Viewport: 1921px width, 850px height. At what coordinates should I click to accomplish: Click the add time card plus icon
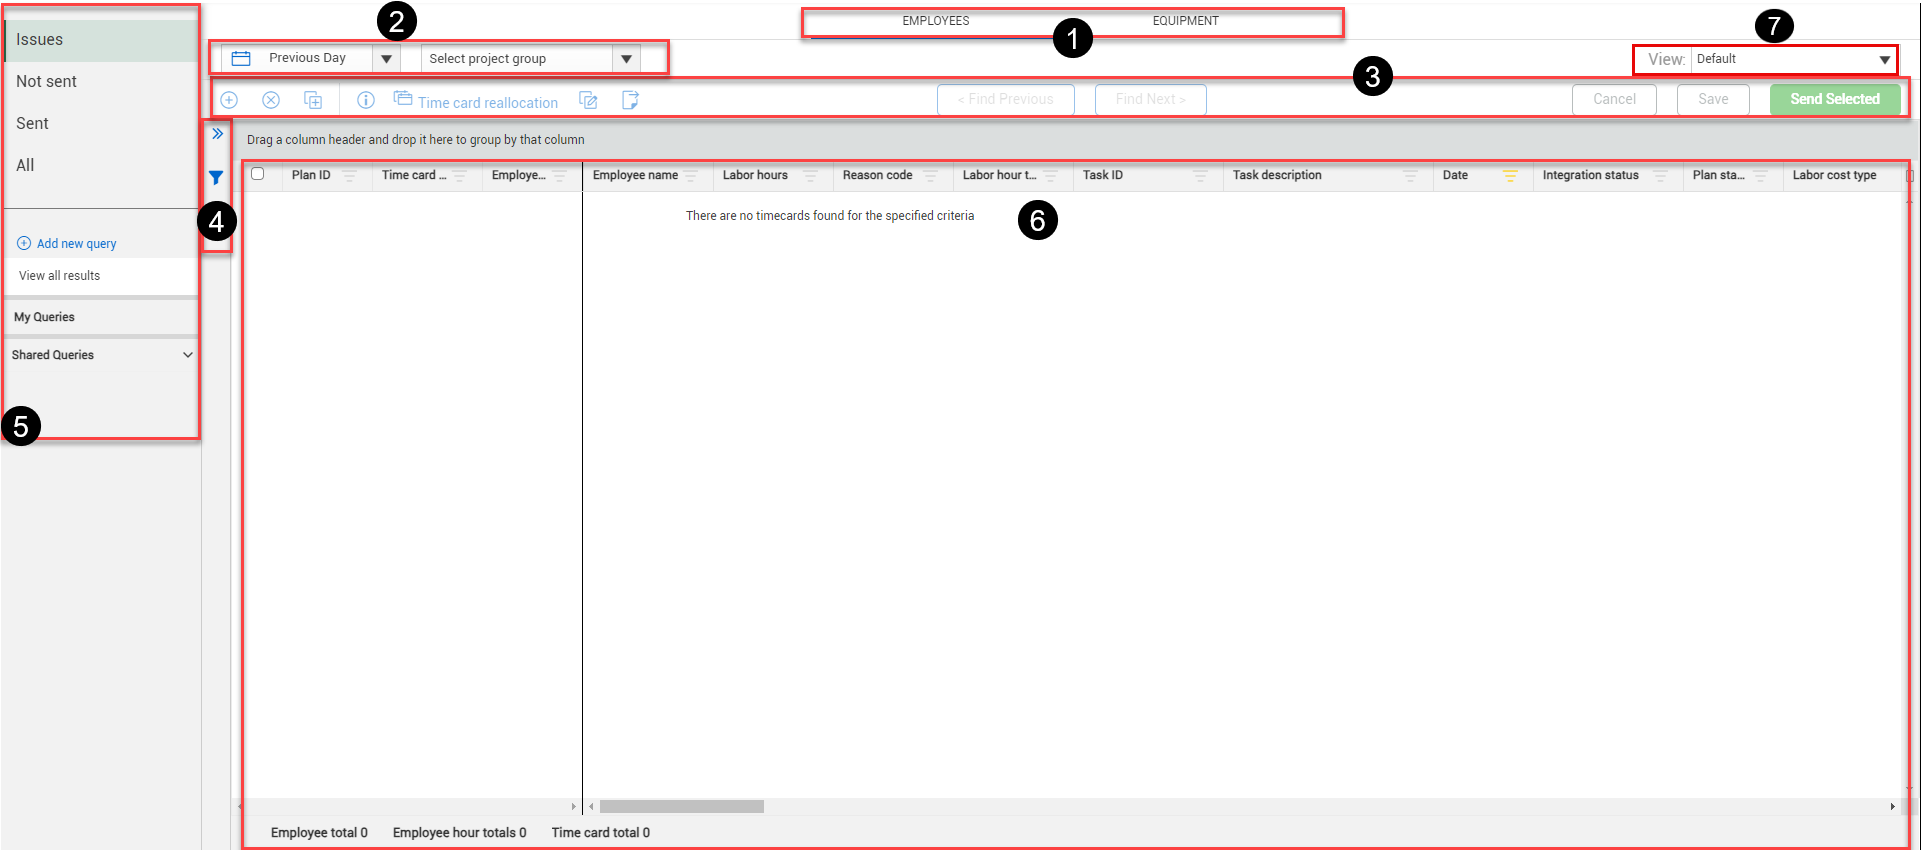click(229, 100)
